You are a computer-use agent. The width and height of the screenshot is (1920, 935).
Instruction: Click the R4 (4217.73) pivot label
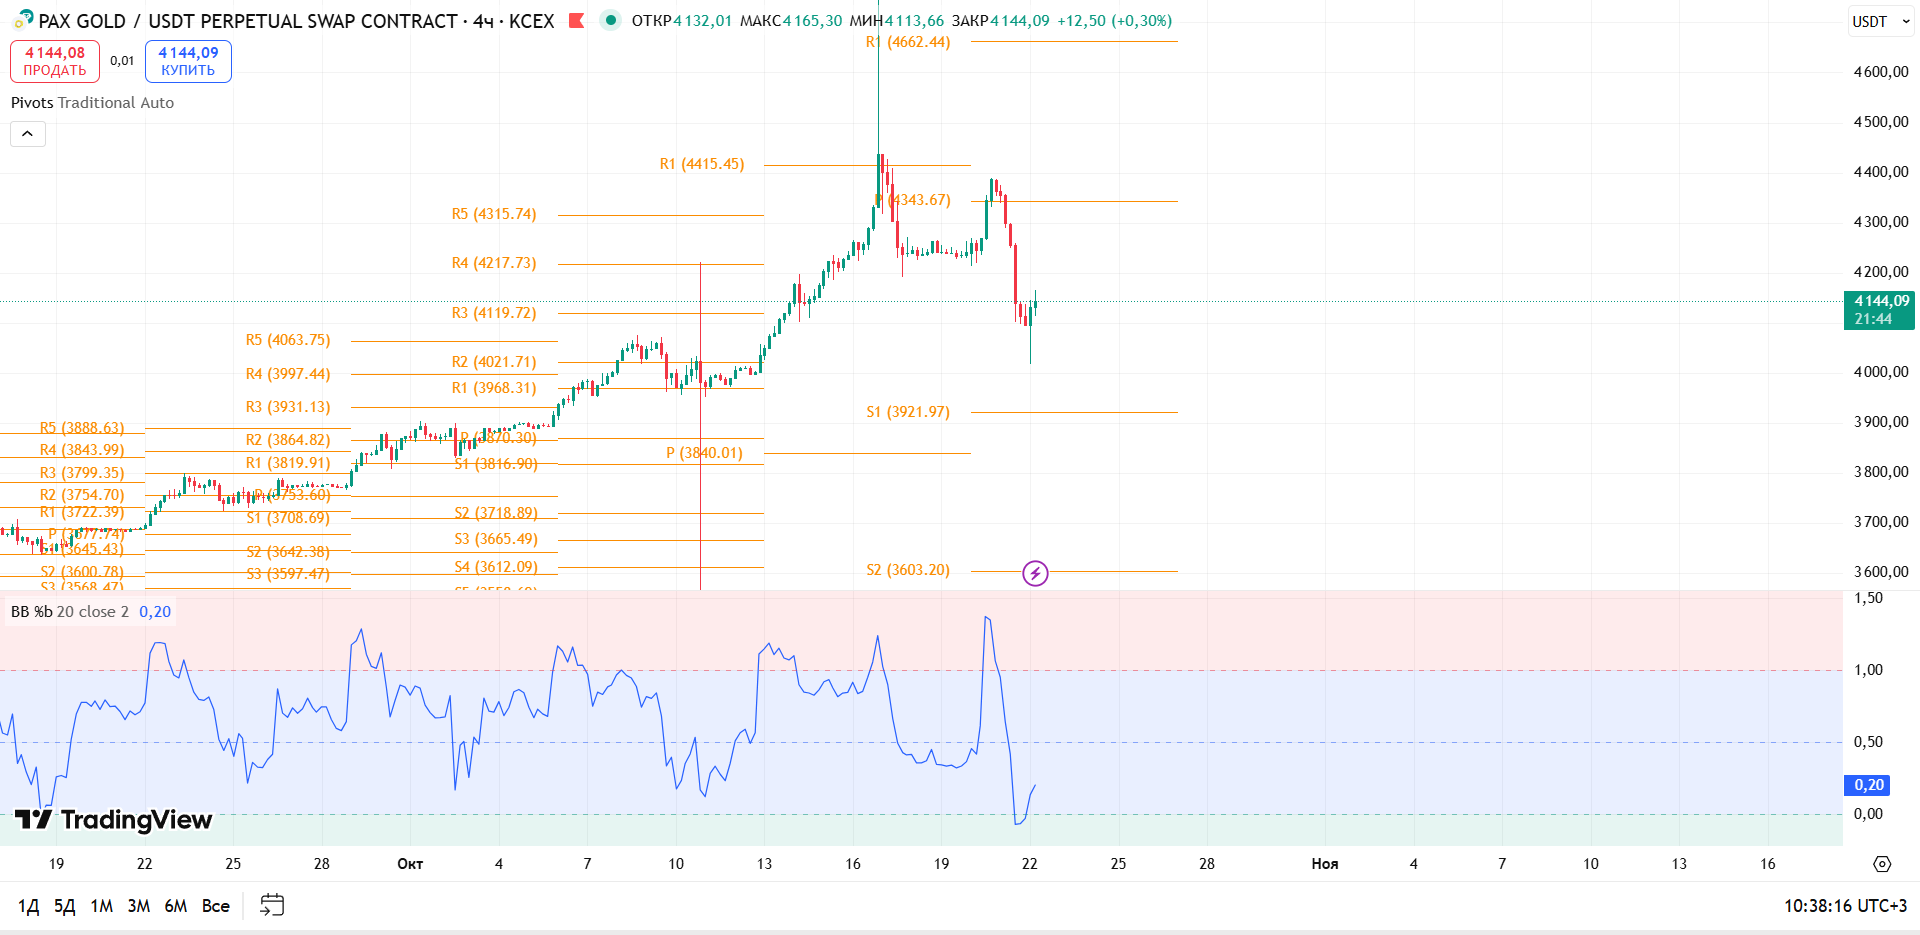[x=494, y=263]
